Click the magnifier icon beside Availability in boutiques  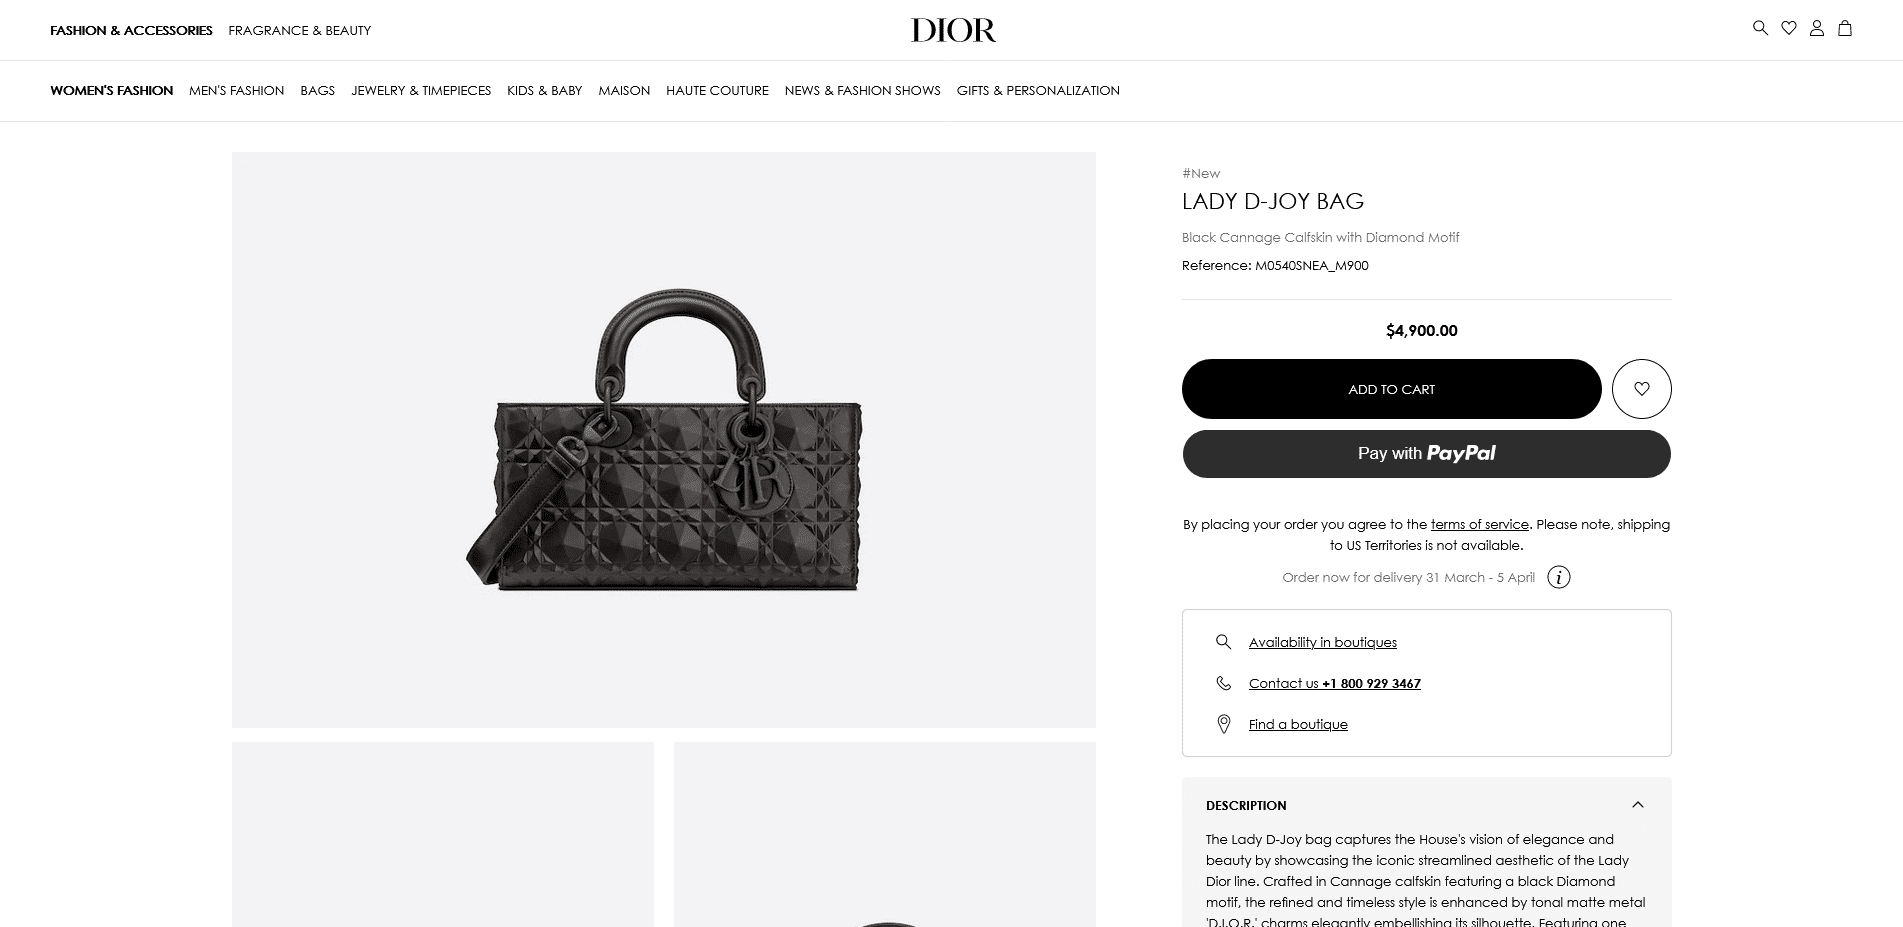click(1223, 642)
